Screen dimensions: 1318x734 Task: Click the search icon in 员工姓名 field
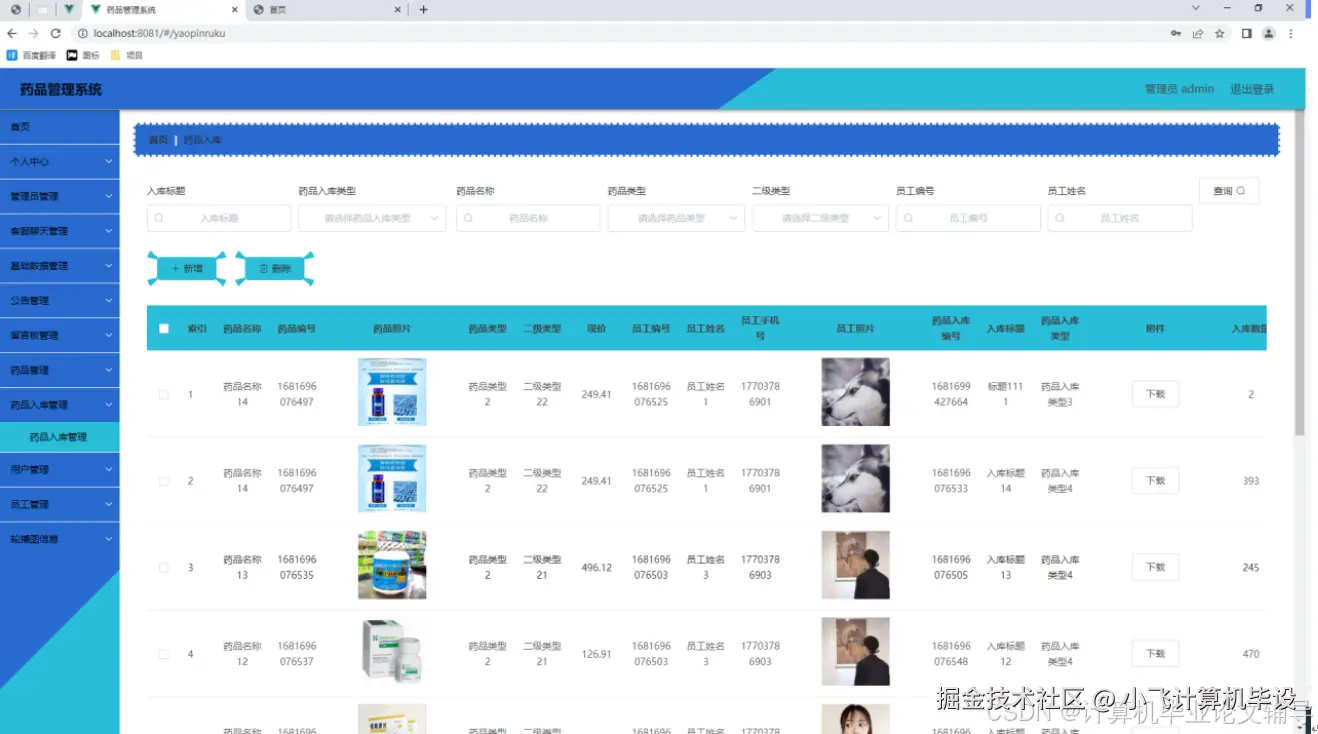point(1059,218)
